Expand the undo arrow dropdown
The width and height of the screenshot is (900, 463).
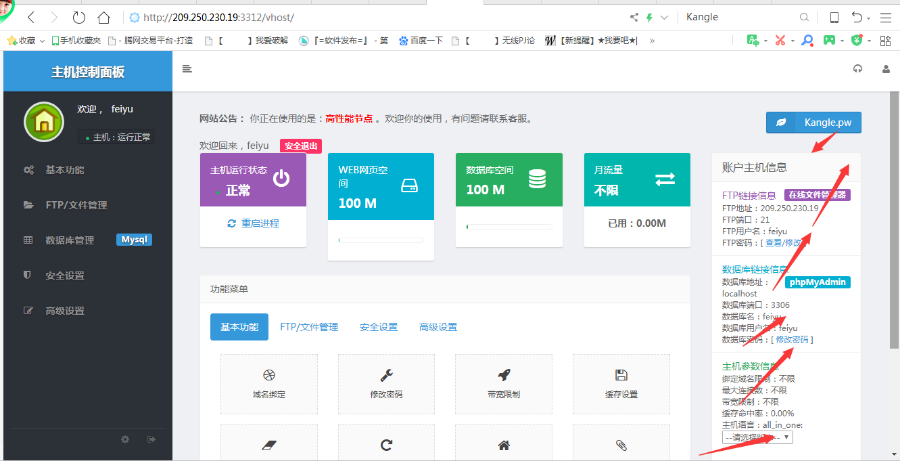(868, 19)
